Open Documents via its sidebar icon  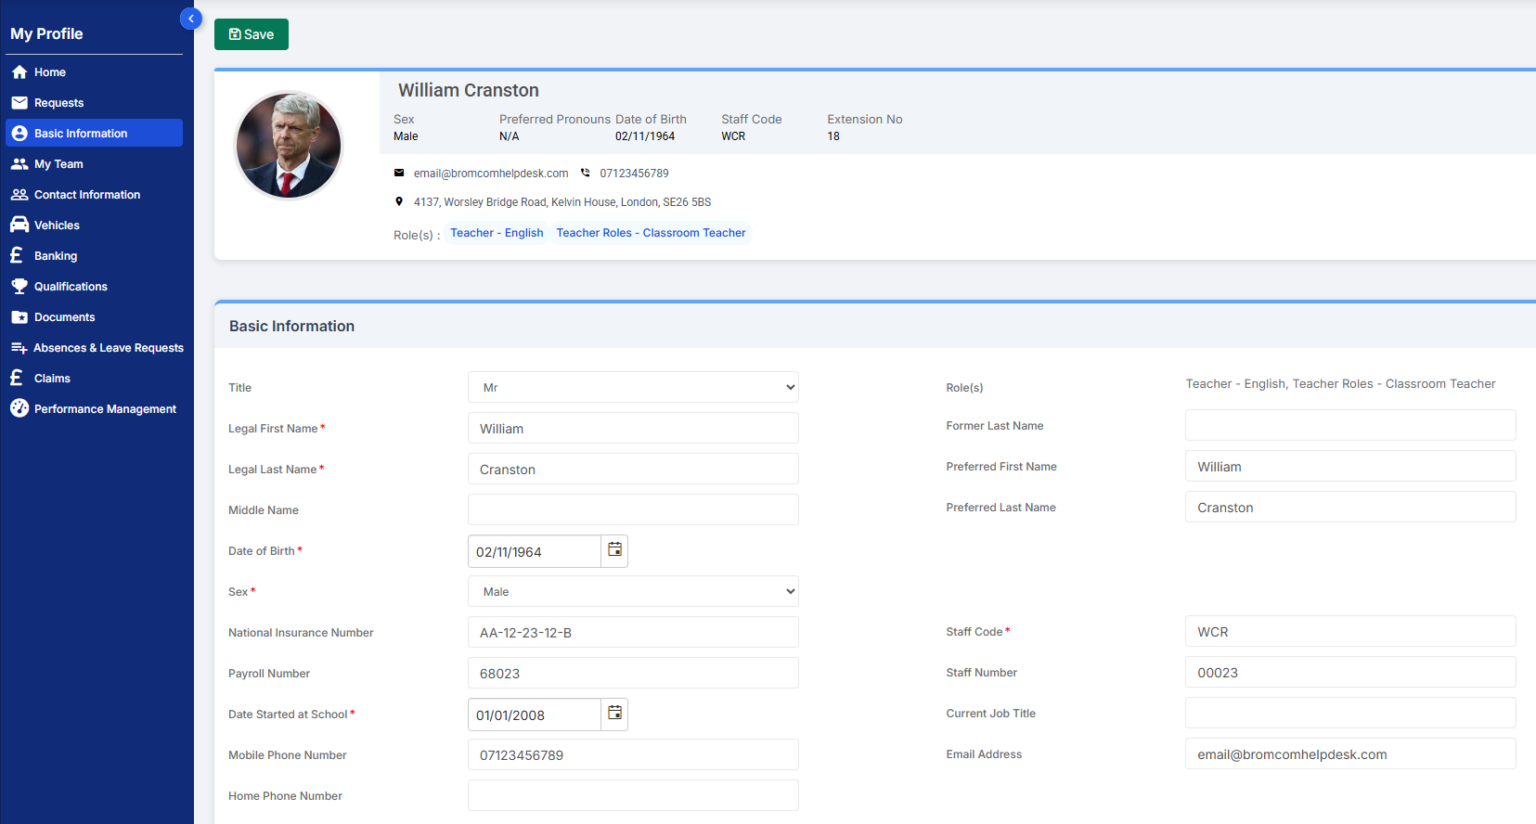[18, 317]
